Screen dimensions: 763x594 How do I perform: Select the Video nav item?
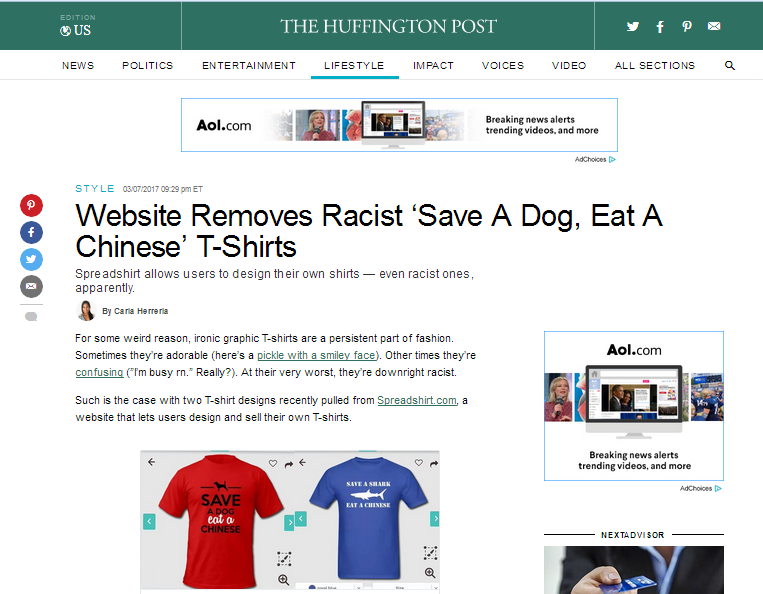click(x=569, y=66)
